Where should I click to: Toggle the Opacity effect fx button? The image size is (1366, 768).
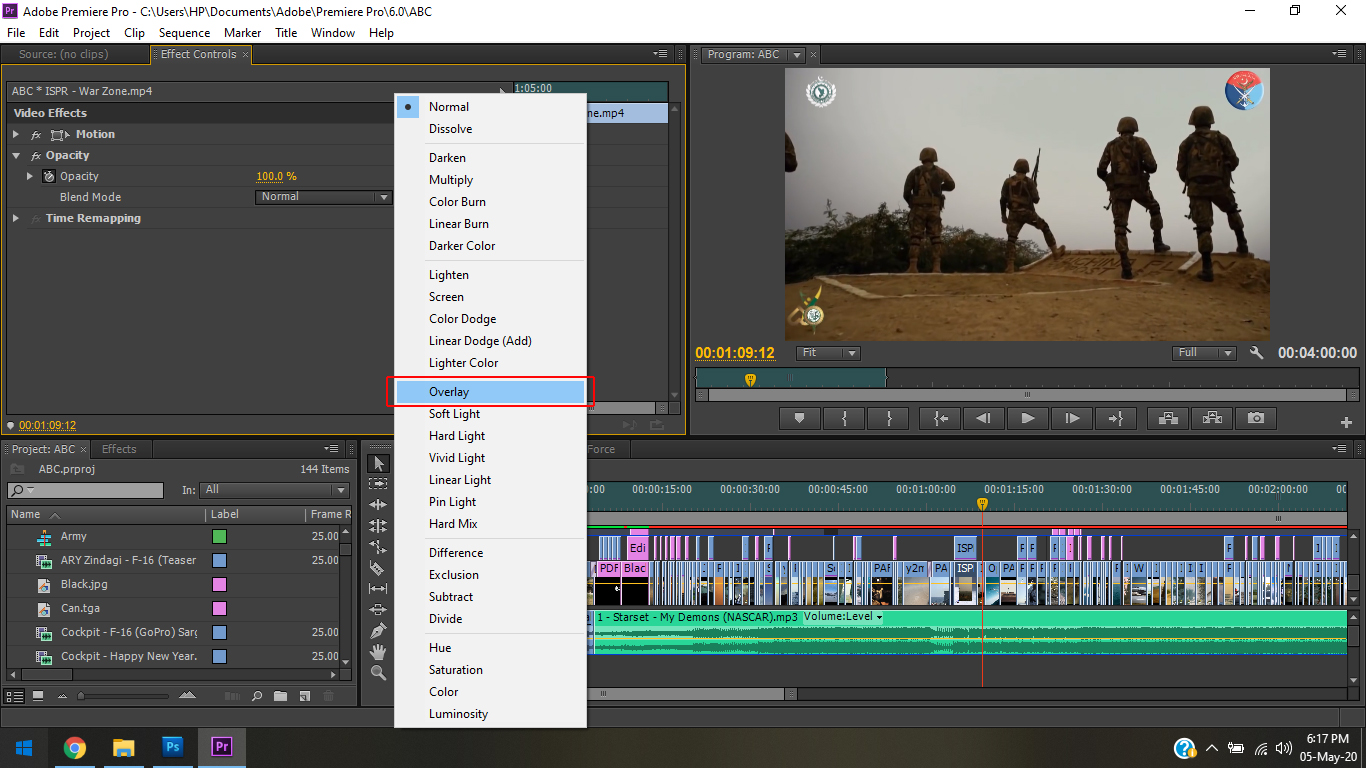36,156
